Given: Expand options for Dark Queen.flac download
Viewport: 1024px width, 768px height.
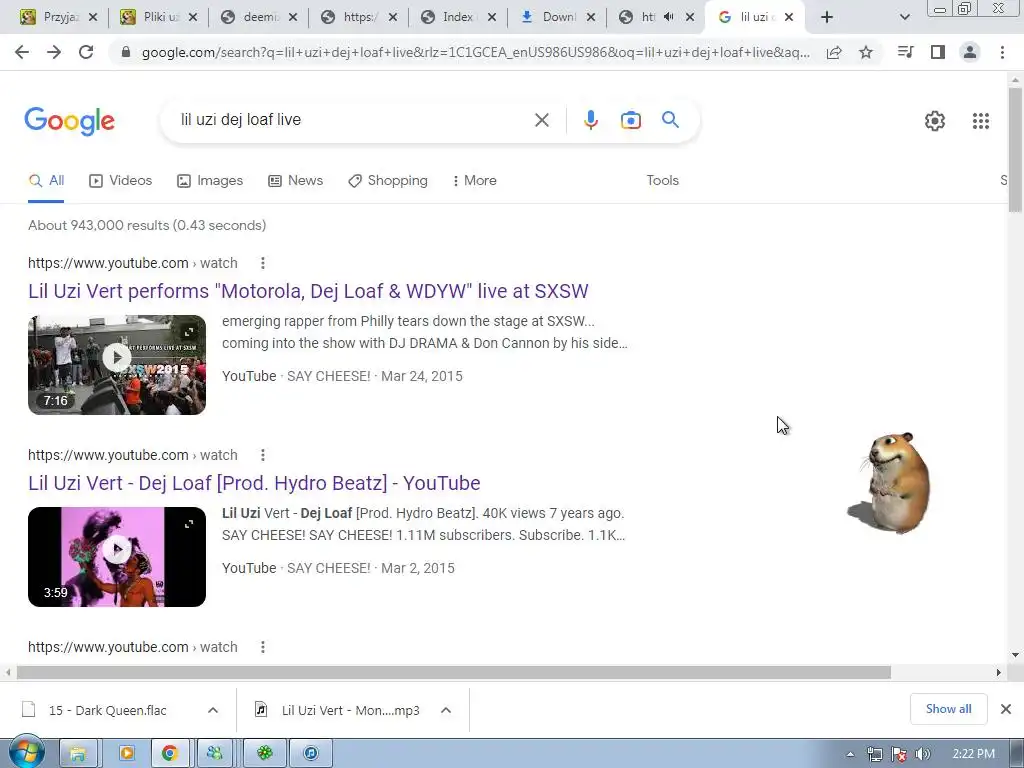Looking at the screenshot, I should coord(213,710).
